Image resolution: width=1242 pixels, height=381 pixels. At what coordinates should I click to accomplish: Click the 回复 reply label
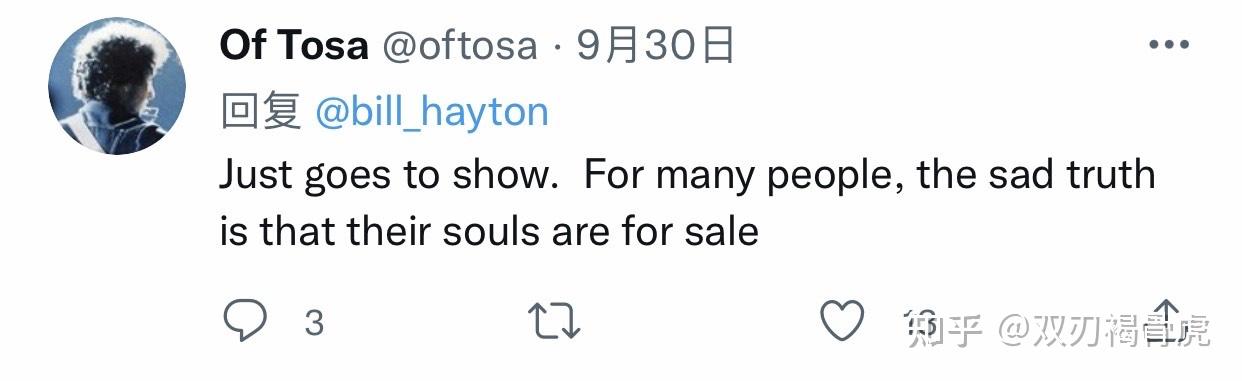(260, 112)
